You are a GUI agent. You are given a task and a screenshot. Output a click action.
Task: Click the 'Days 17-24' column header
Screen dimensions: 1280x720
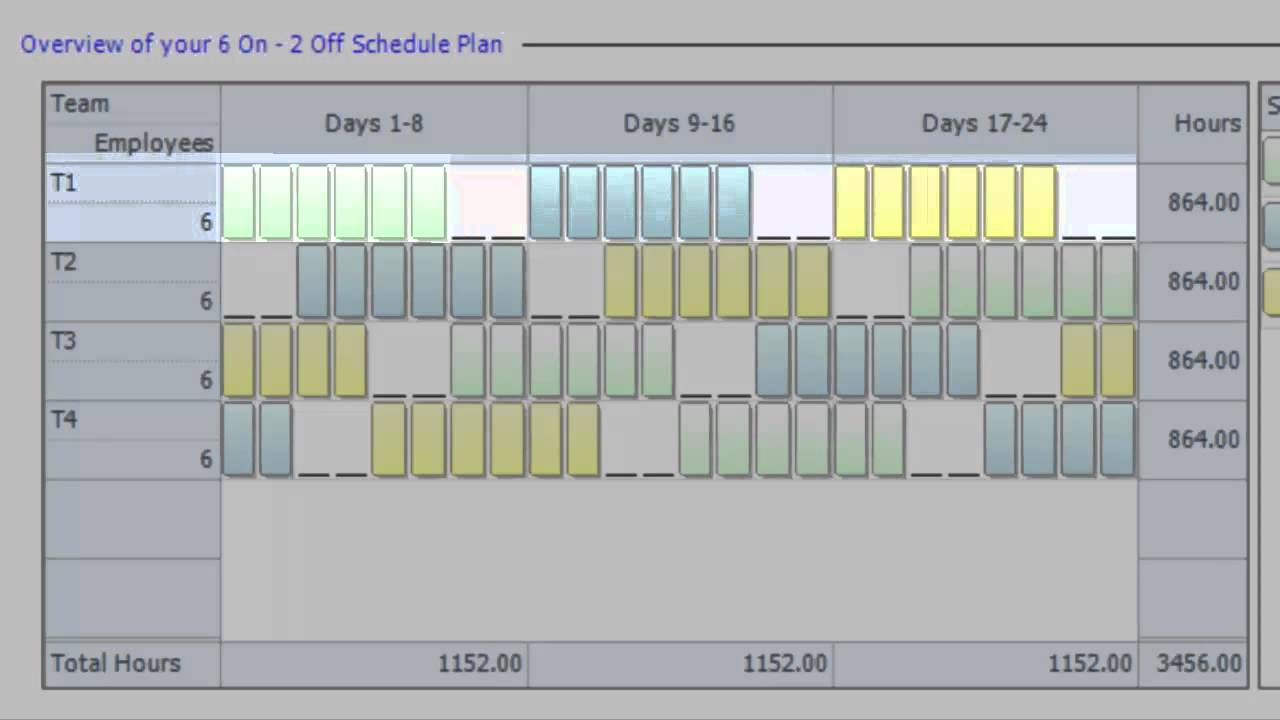(x=985, y=124)
